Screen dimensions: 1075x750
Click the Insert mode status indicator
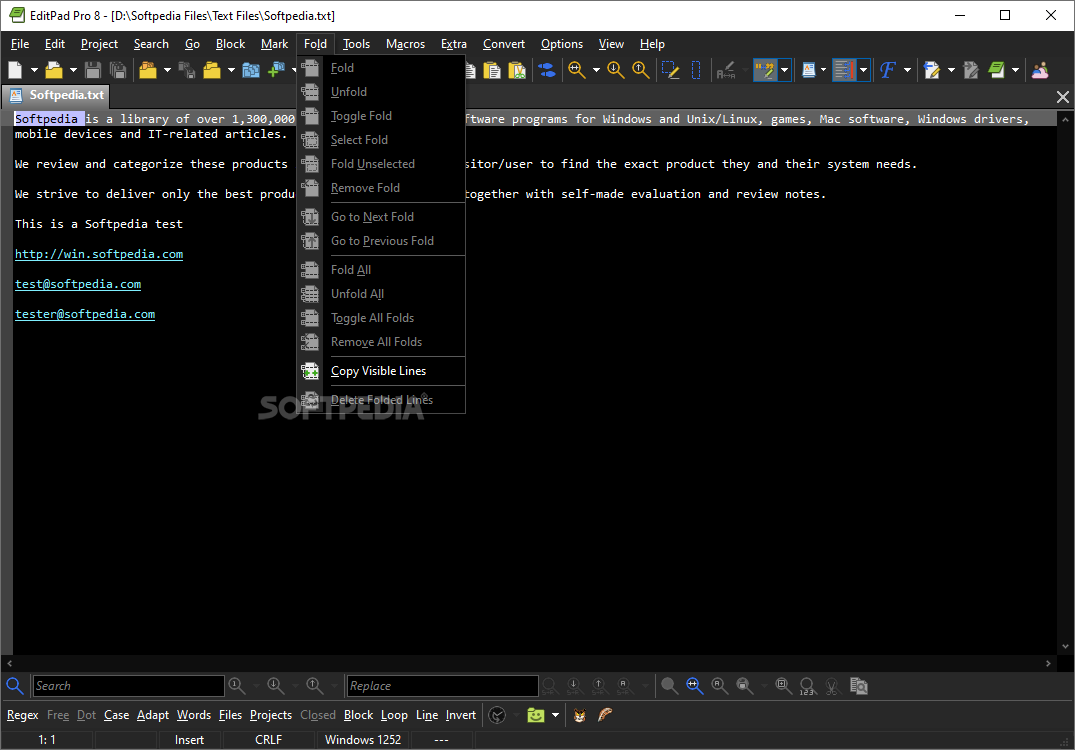click(189, 740)
